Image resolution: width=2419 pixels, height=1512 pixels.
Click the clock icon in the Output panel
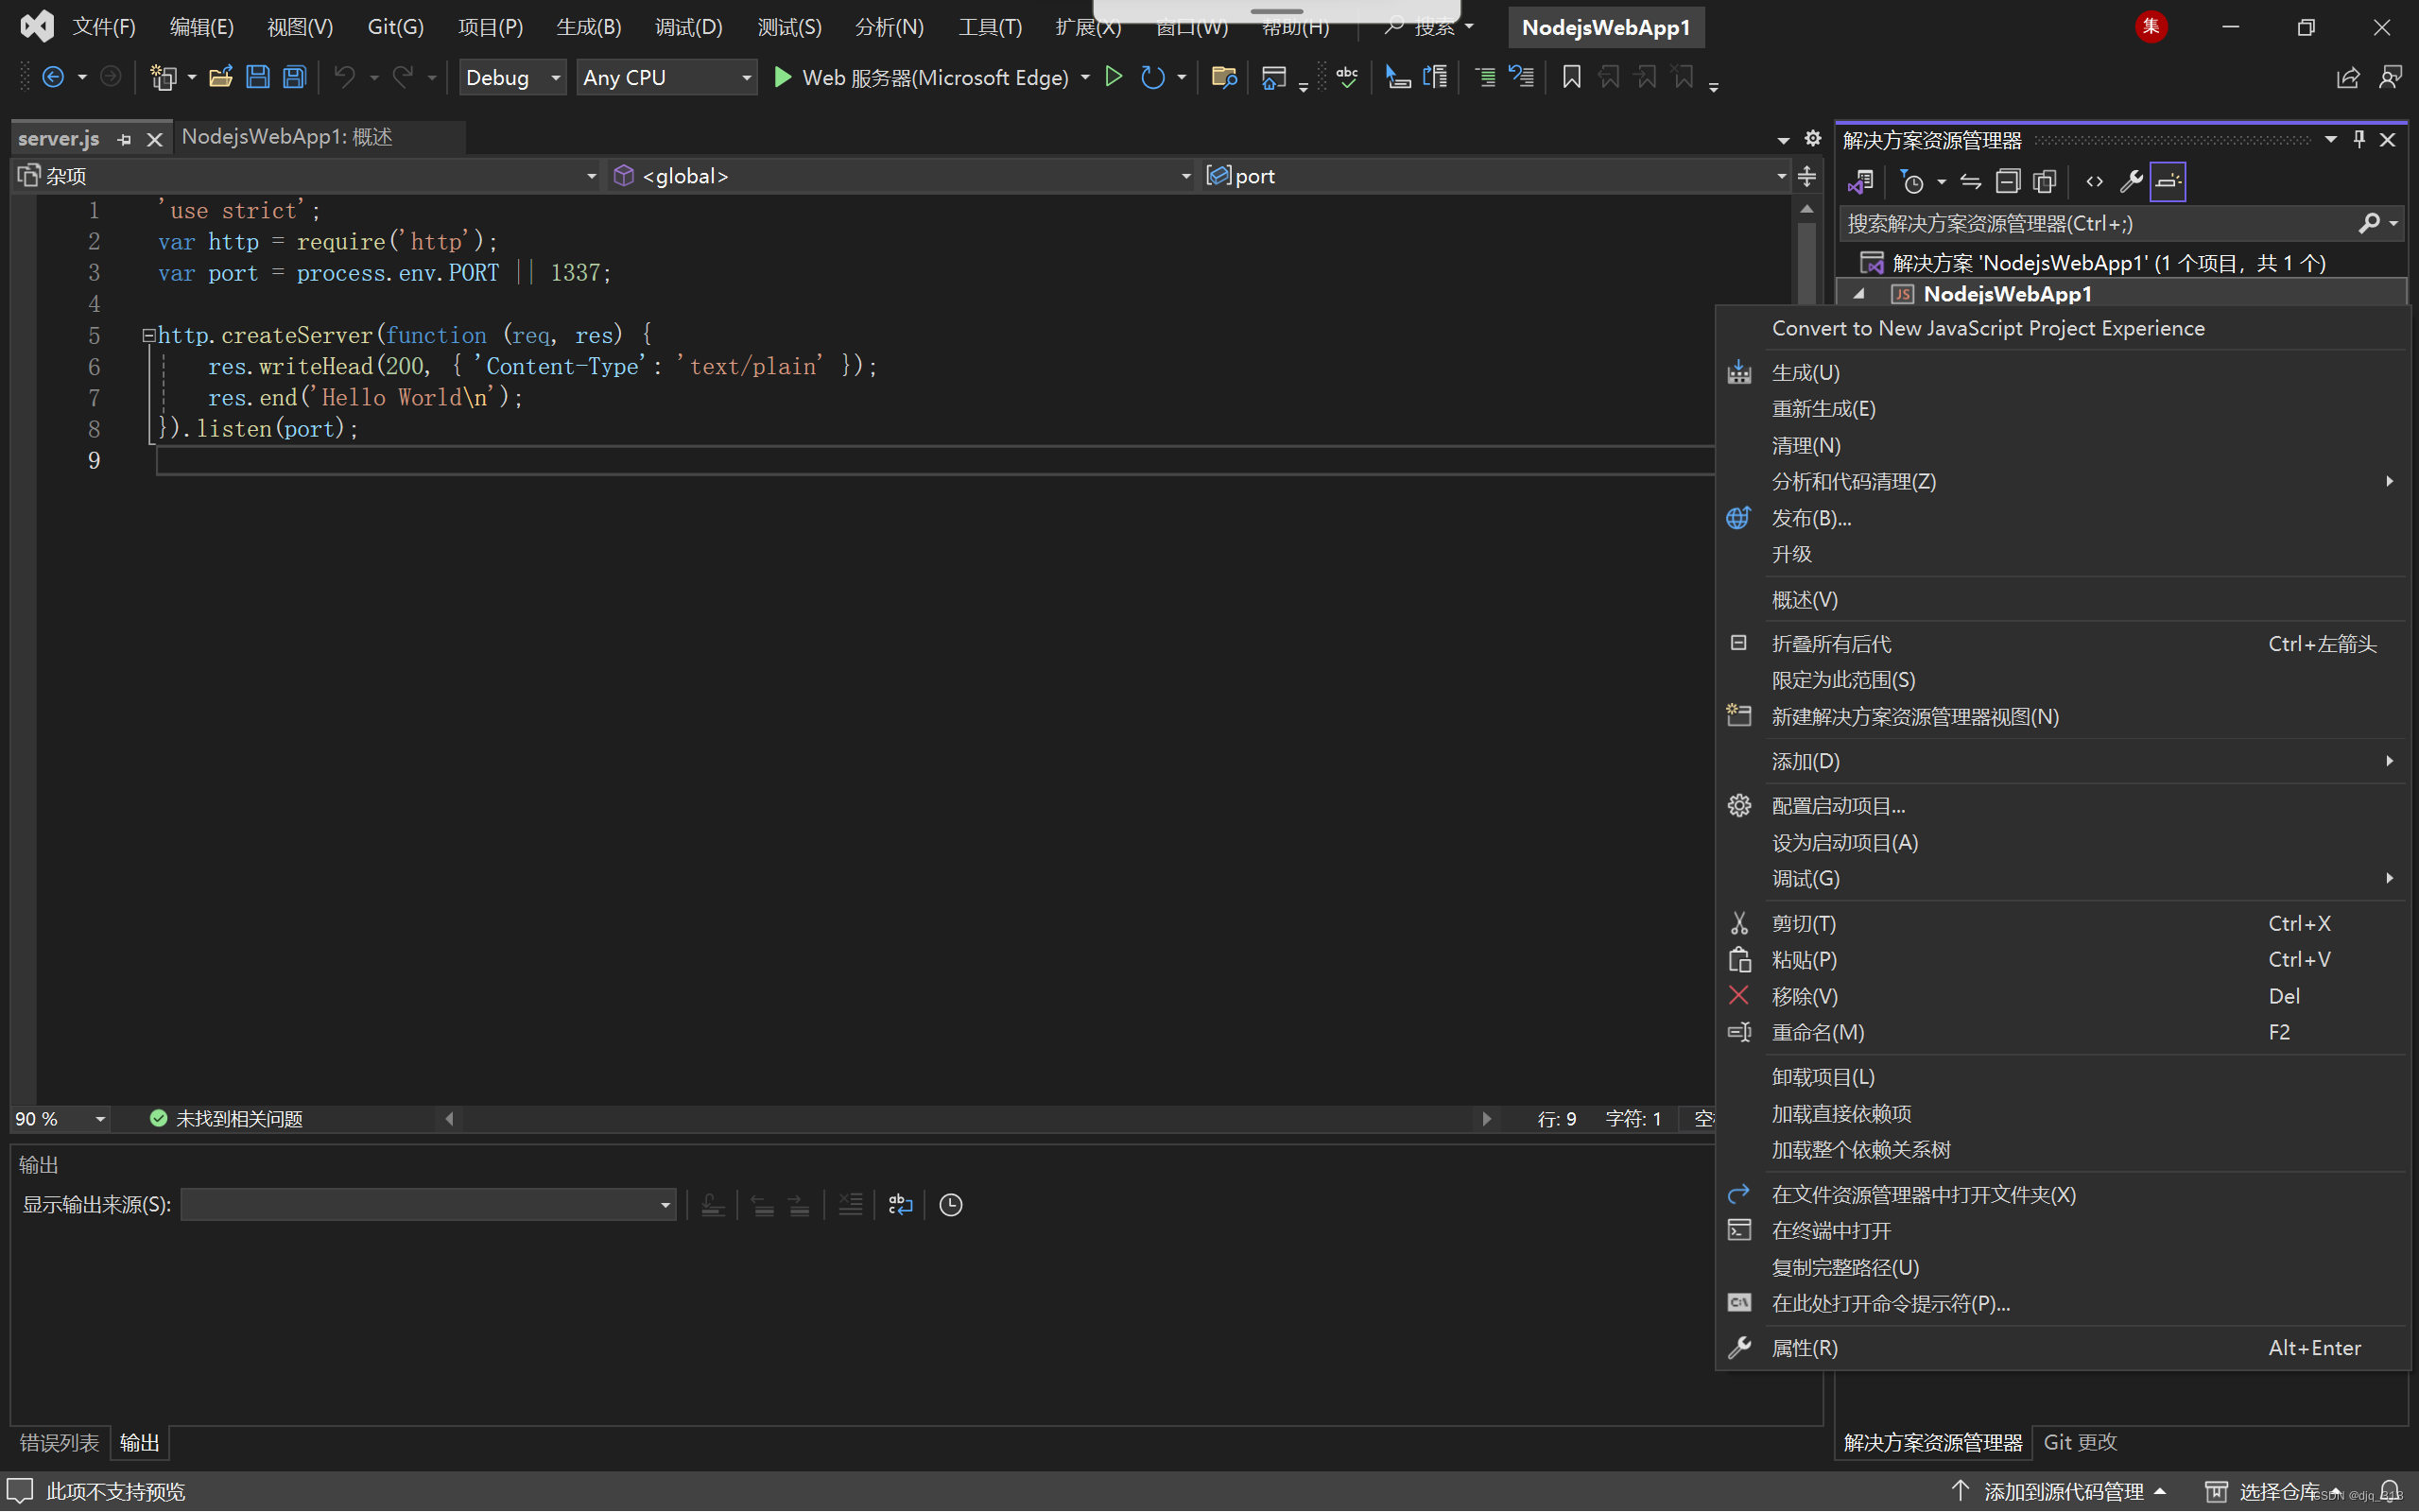click(x=950, y=1205)
